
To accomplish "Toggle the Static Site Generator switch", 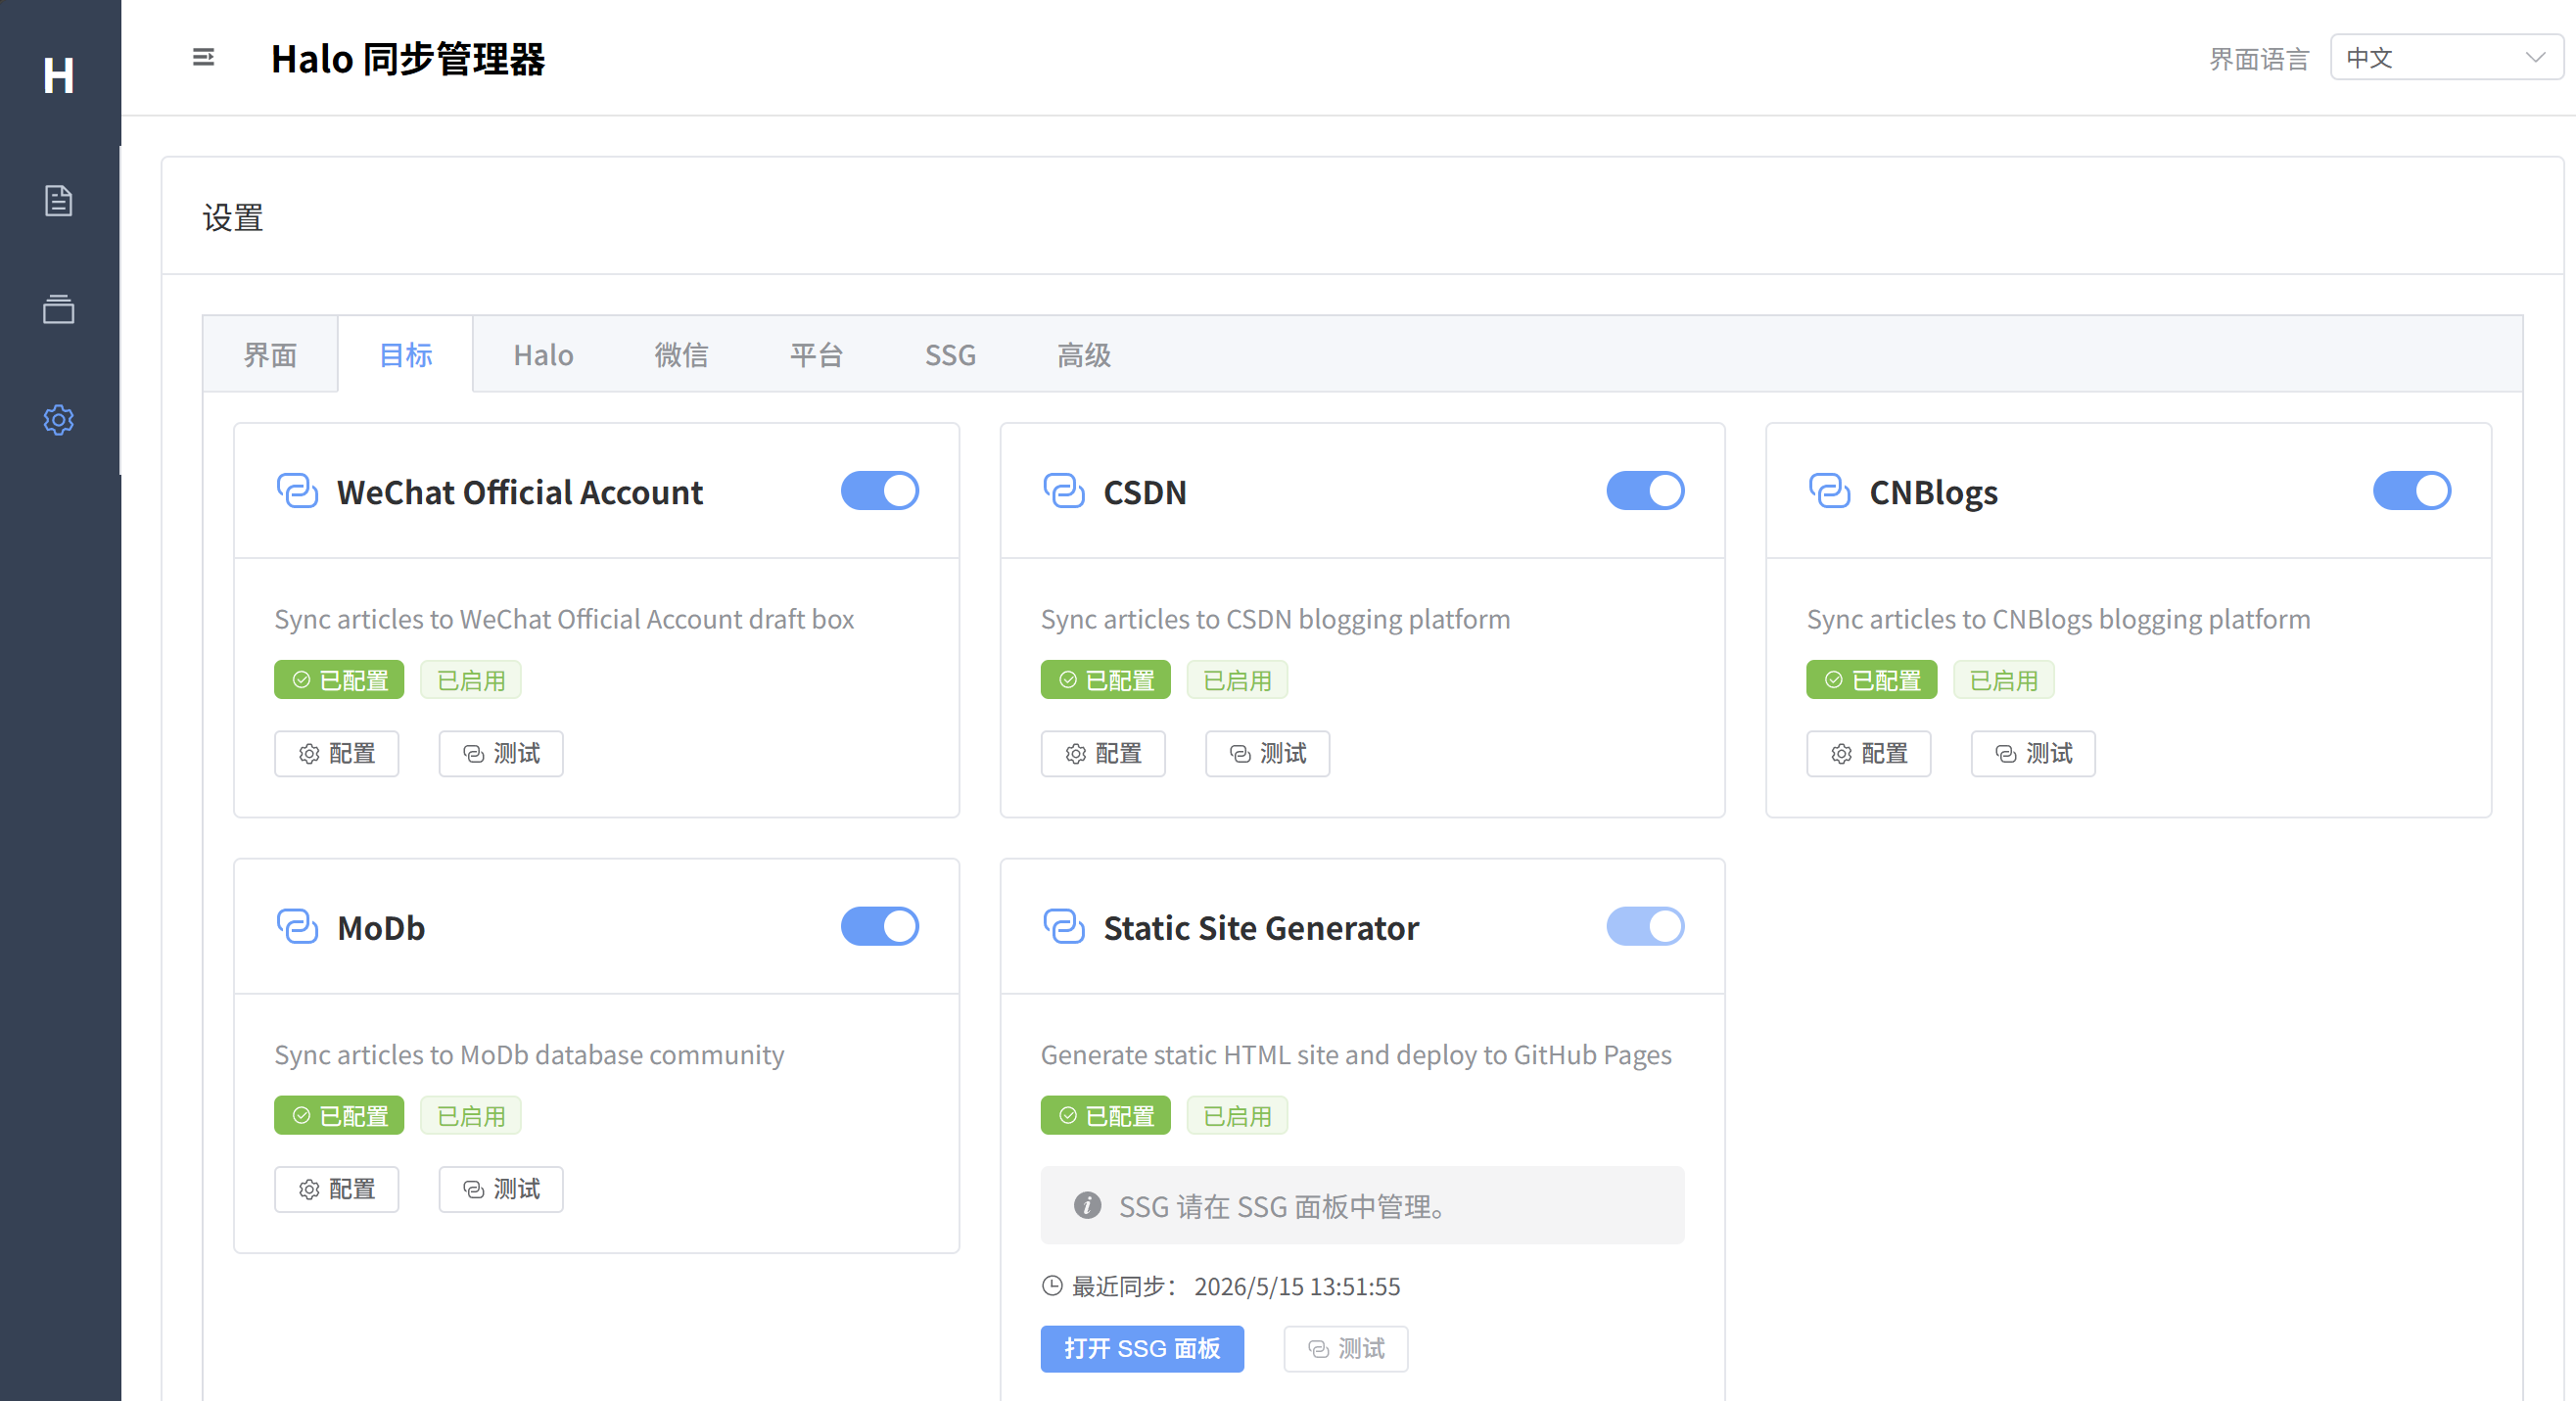I will tap(1645, 927).
